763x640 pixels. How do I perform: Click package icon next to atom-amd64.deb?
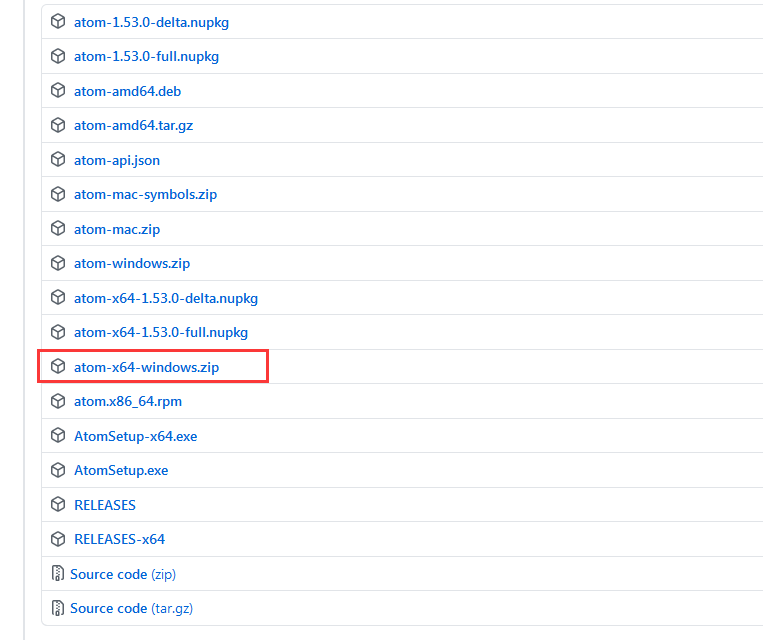58,91
